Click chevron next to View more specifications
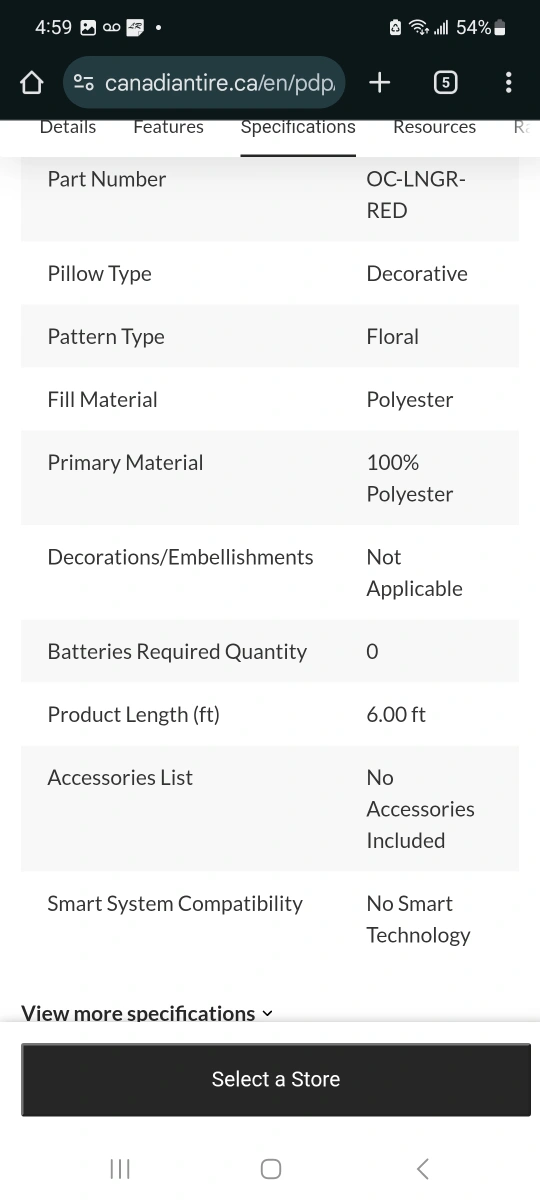The width and height of the screenshot is (540, 1200). coord(267,1014)
